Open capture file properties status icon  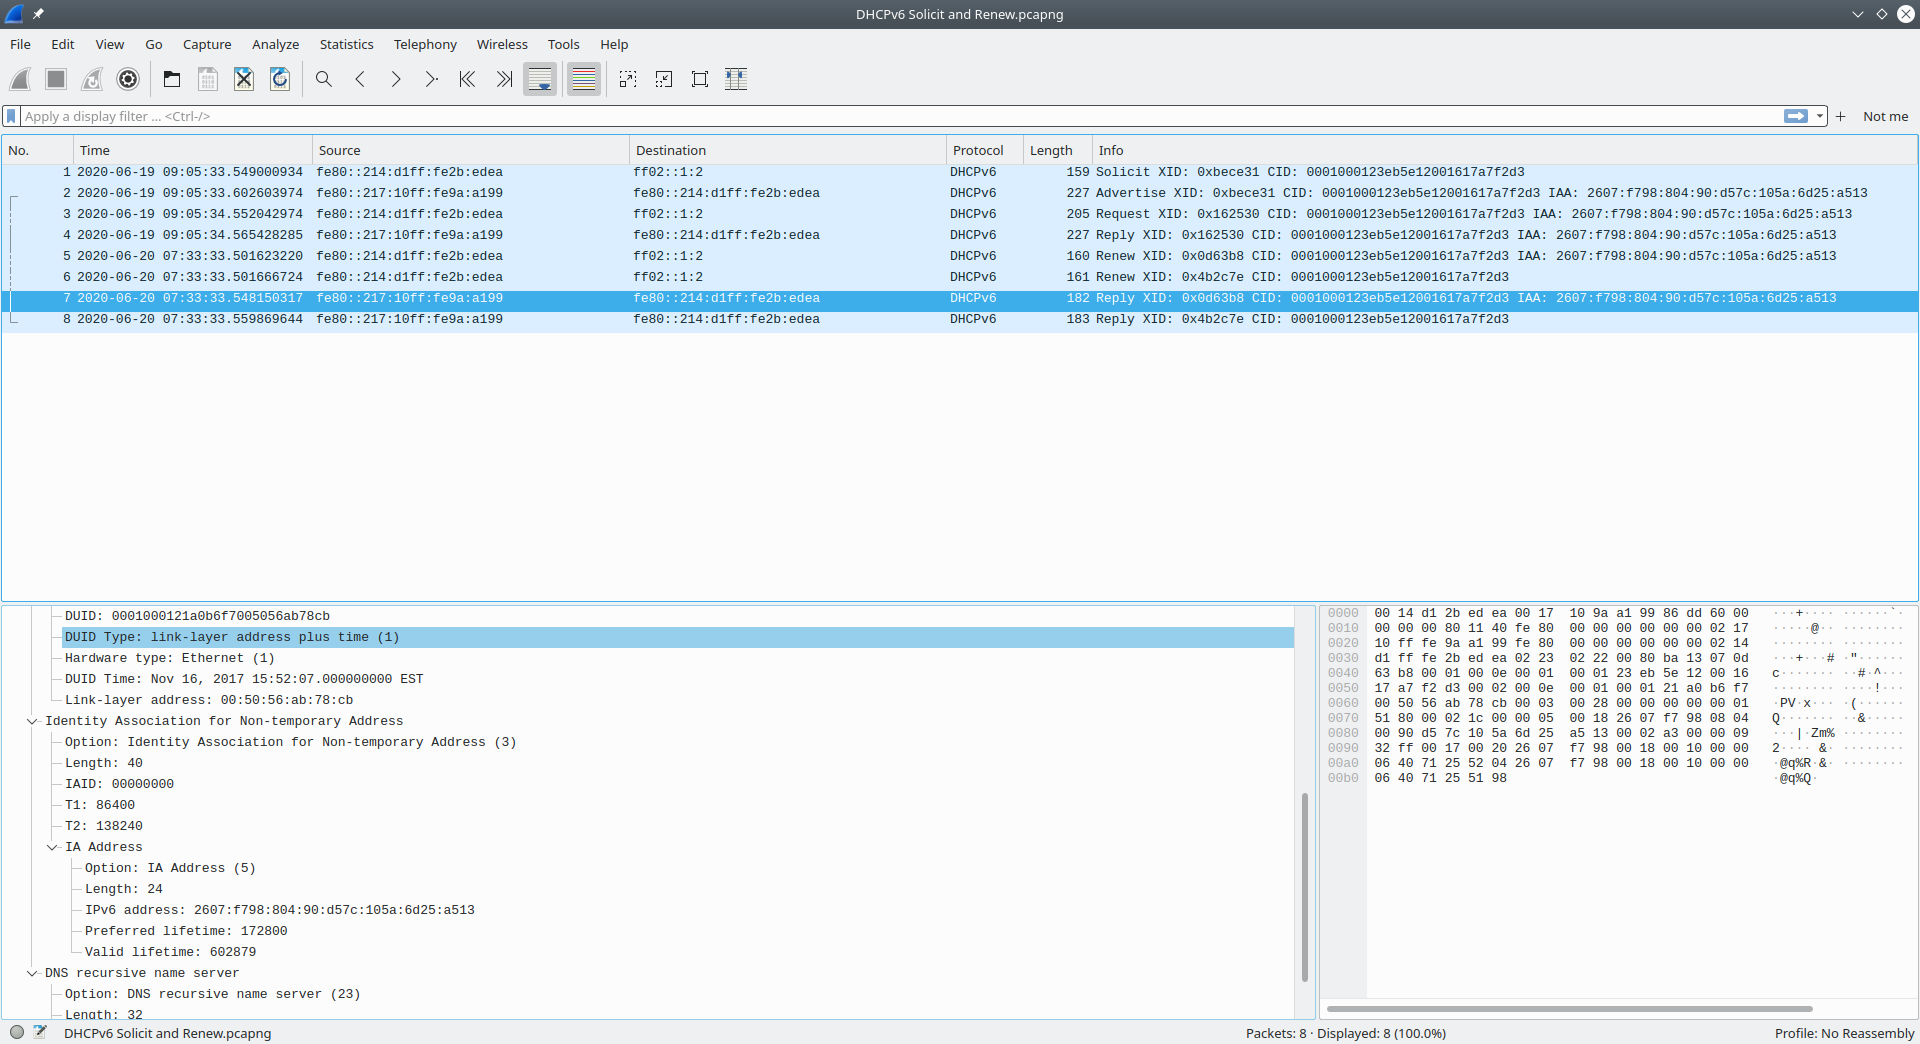tap(40, 1032)
